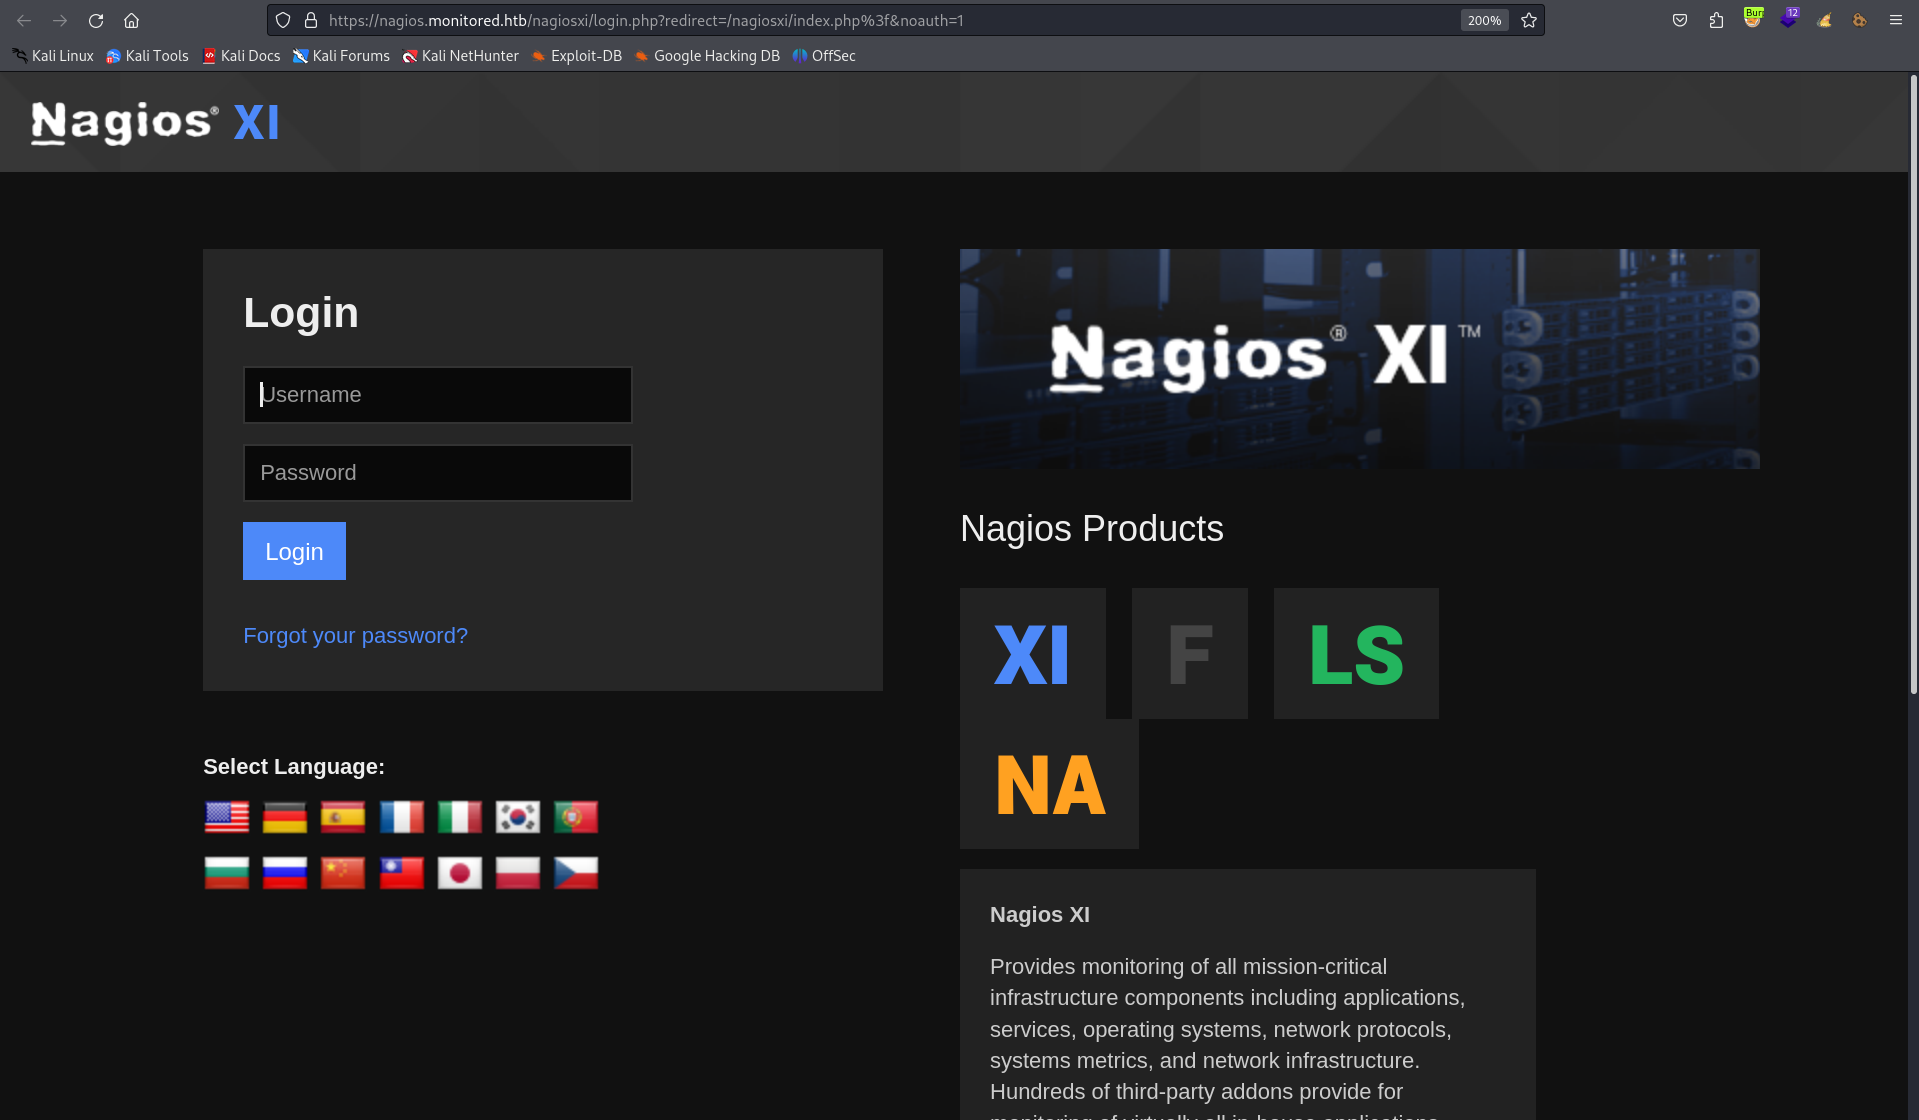1919x1120 pixels.
Task: Open the extensions puzzle icon
Action: pos(1716,20)
